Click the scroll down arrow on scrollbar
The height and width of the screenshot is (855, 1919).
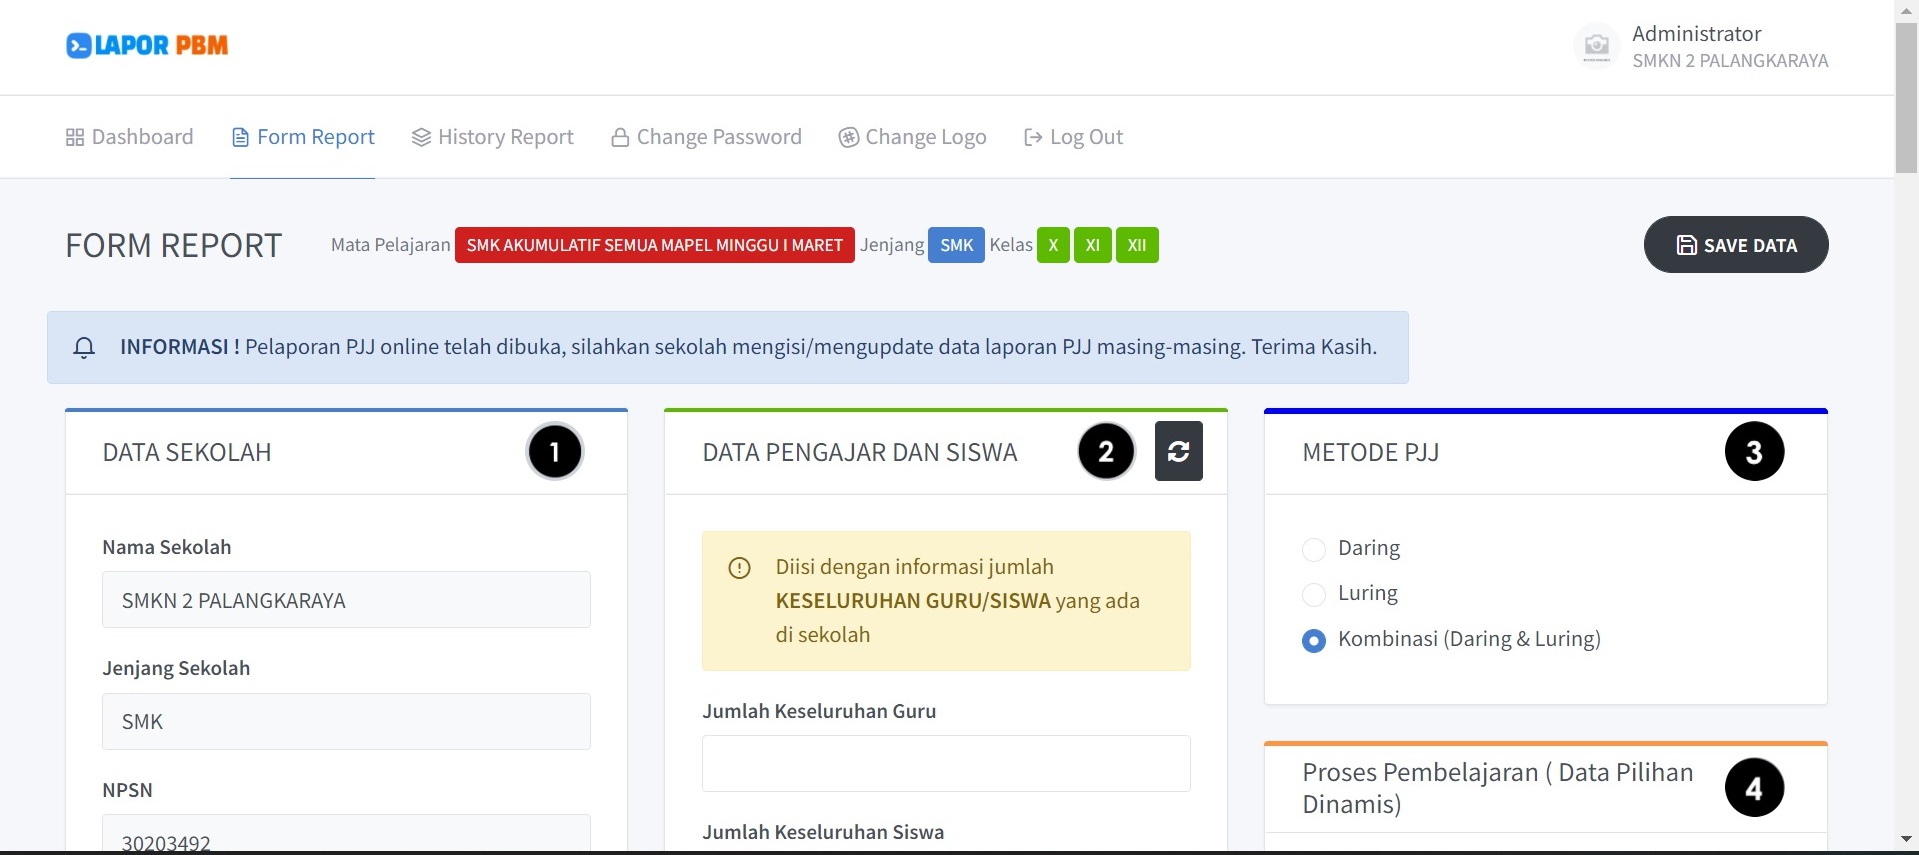[x=1906, y=839]
